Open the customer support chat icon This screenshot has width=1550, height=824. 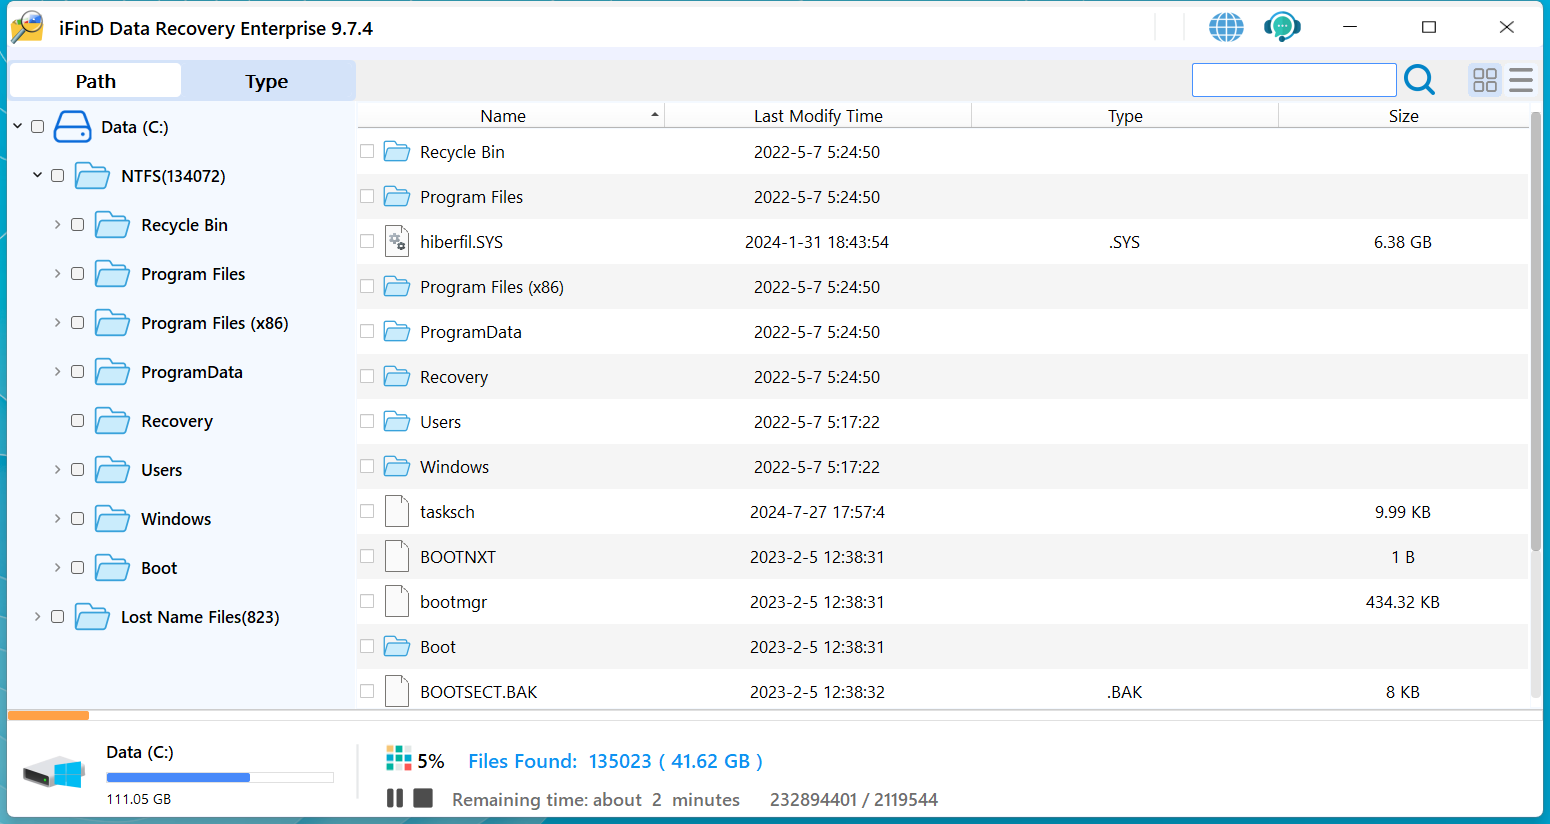pos(1282,27)
